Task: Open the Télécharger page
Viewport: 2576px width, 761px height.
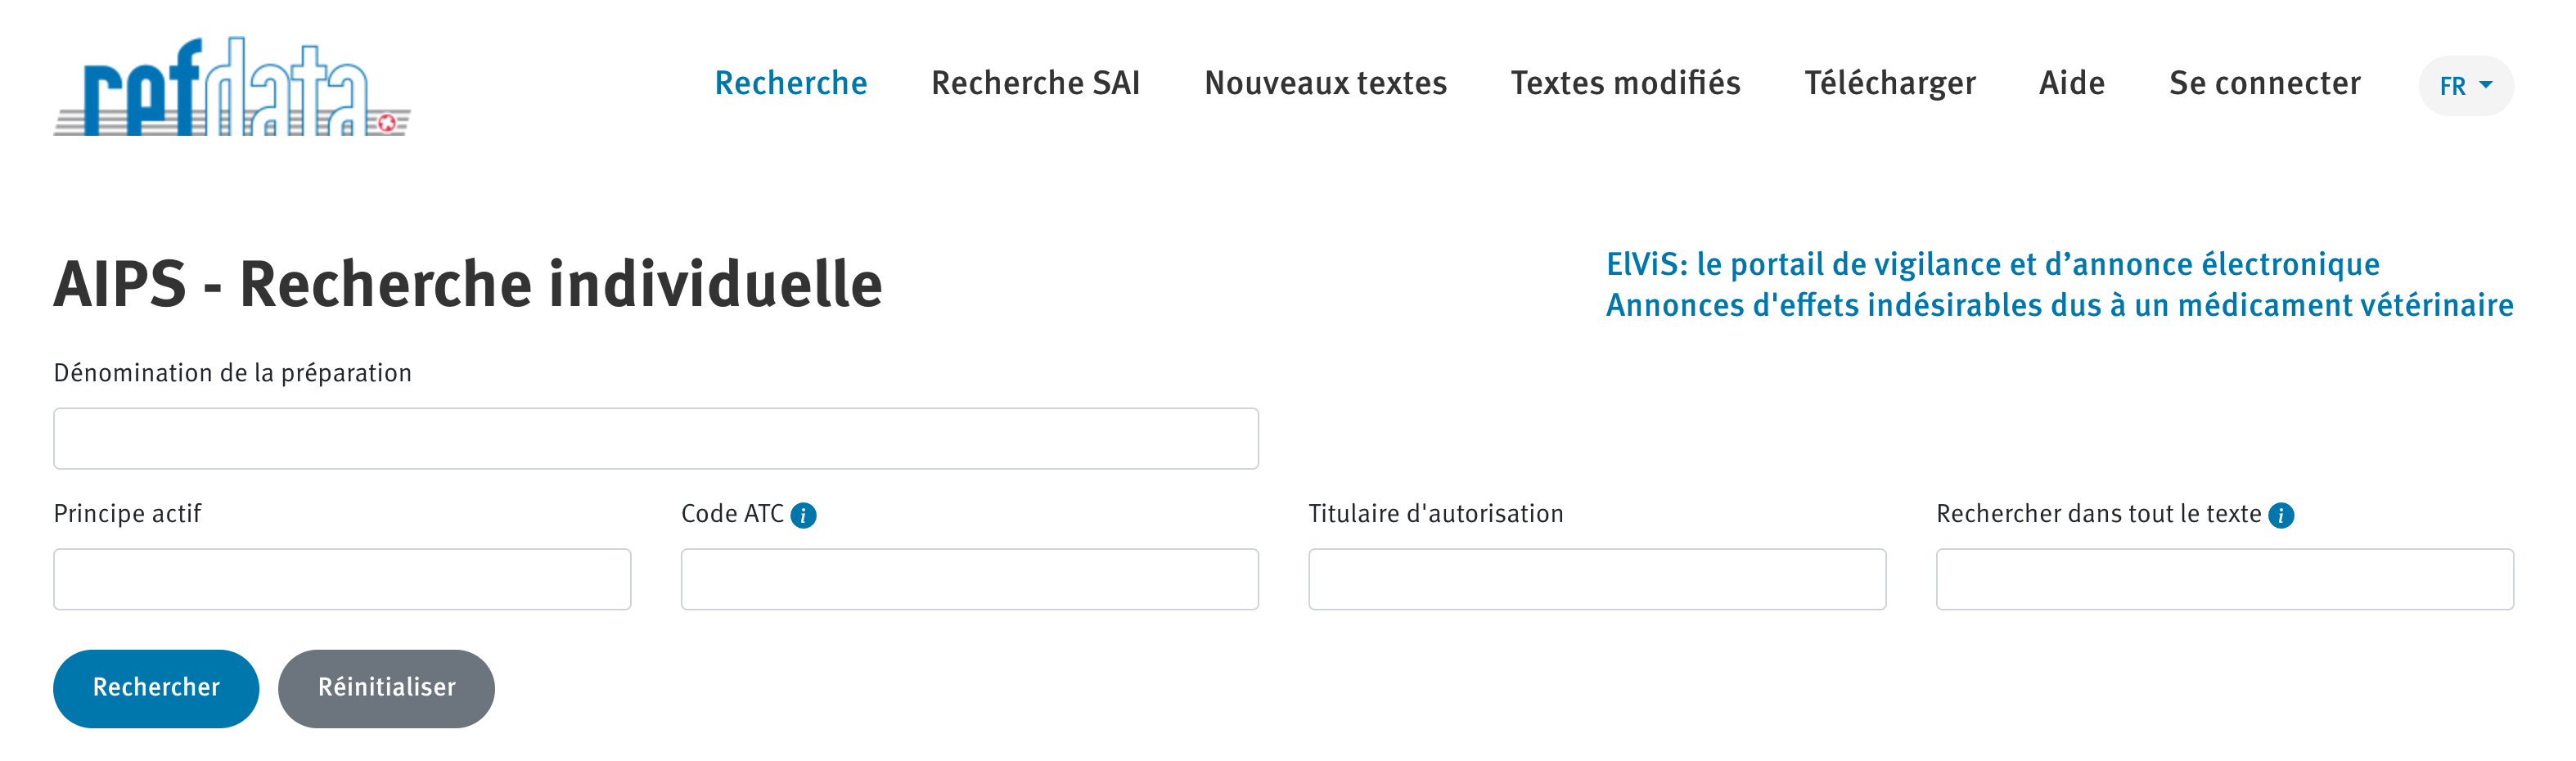Action: [1891, 84]
